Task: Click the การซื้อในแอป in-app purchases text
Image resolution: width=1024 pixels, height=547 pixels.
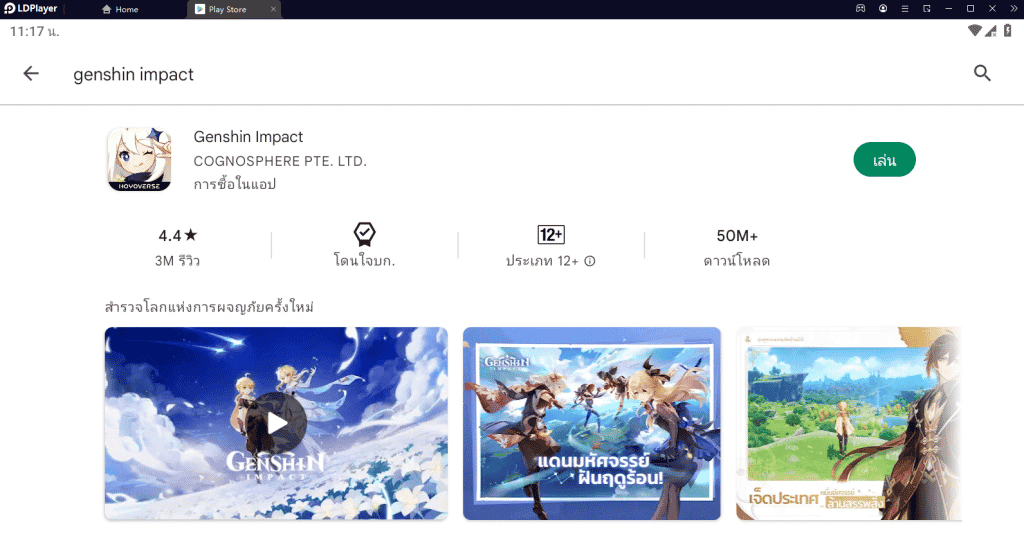Action: (x=234, y=185)
